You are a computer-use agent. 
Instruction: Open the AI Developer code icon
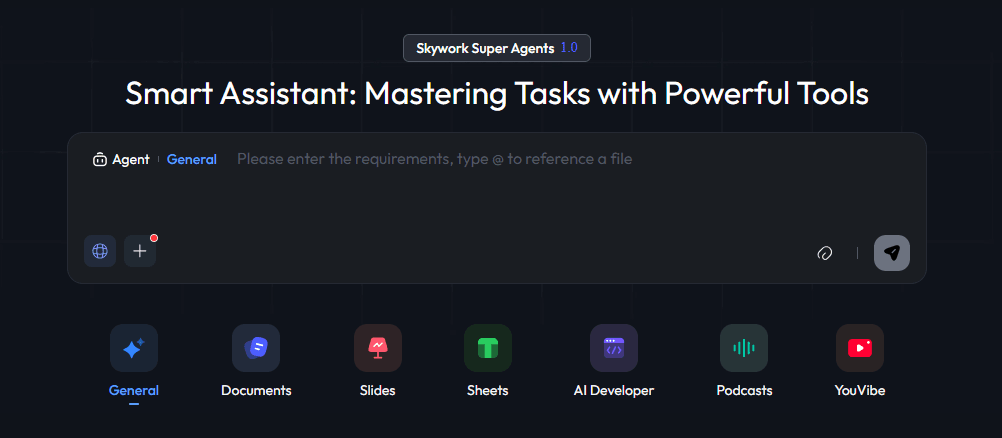tap(614, 348)
